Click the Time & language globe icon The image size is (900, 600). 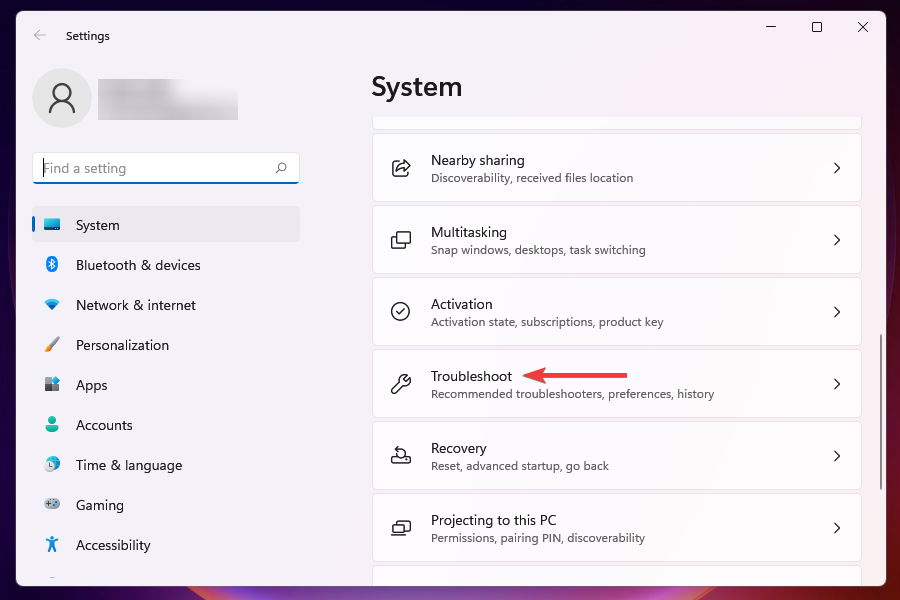pos(52,464)
